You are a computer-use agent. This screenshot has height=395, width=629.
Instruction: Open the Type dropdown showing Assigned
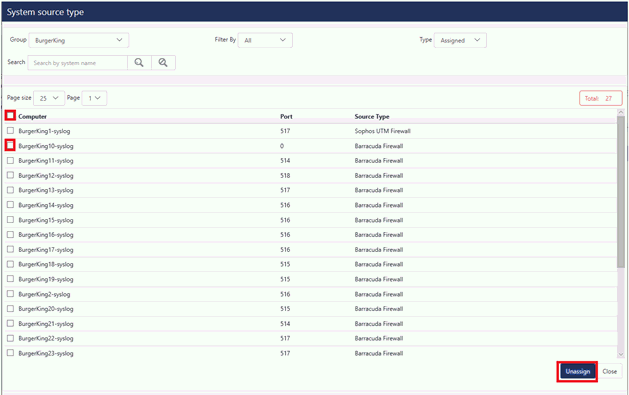(460, 40)
